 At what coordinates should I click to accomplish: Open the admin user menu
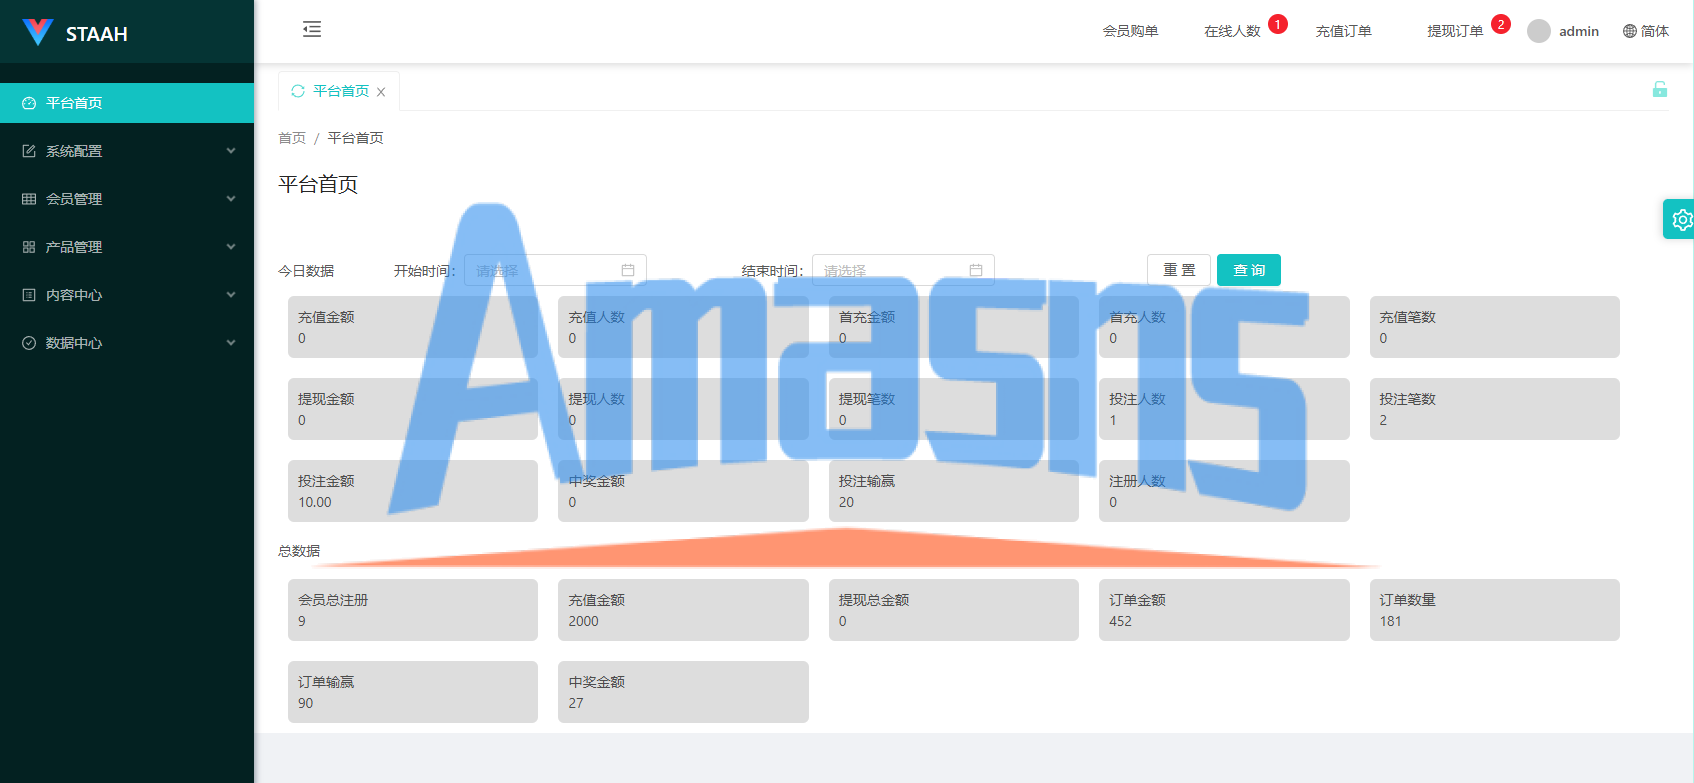click(1563, 31)
